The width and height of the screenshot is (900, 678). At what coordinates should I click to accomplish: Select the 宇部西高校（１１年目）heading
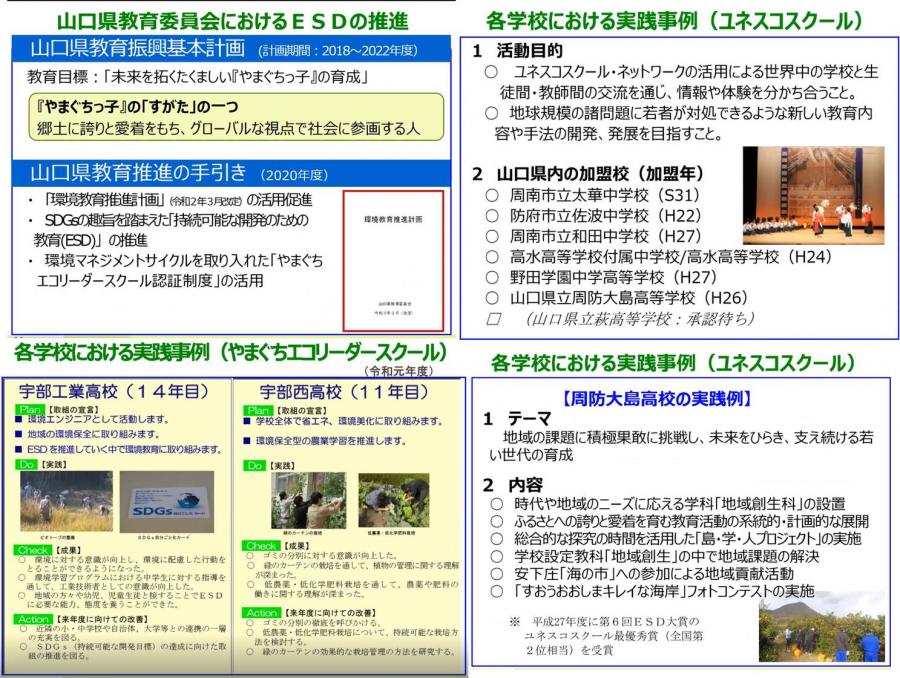pos(344,392)
